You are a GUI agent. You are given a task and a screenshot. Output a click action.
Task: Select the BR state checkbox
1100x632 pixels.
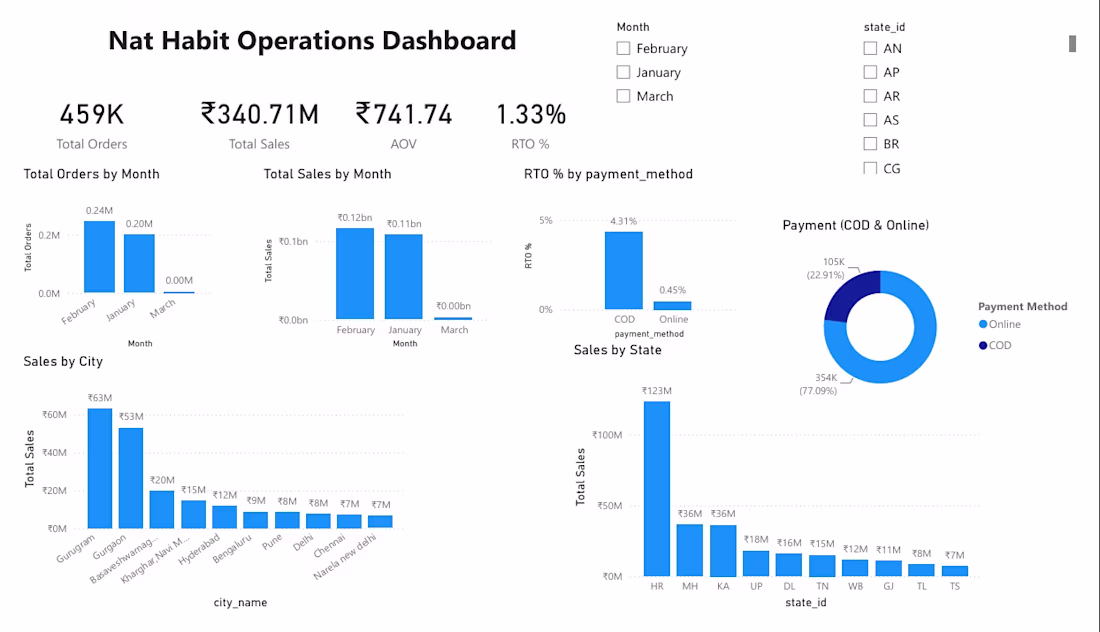(x=870, y=144)
